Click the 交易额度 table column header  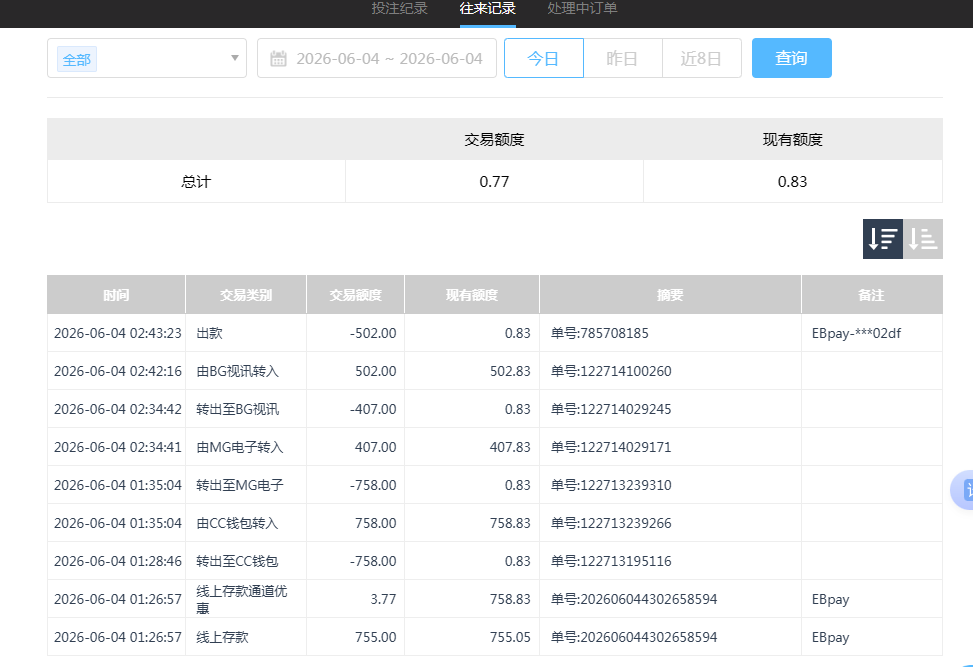tap(356, 295)
